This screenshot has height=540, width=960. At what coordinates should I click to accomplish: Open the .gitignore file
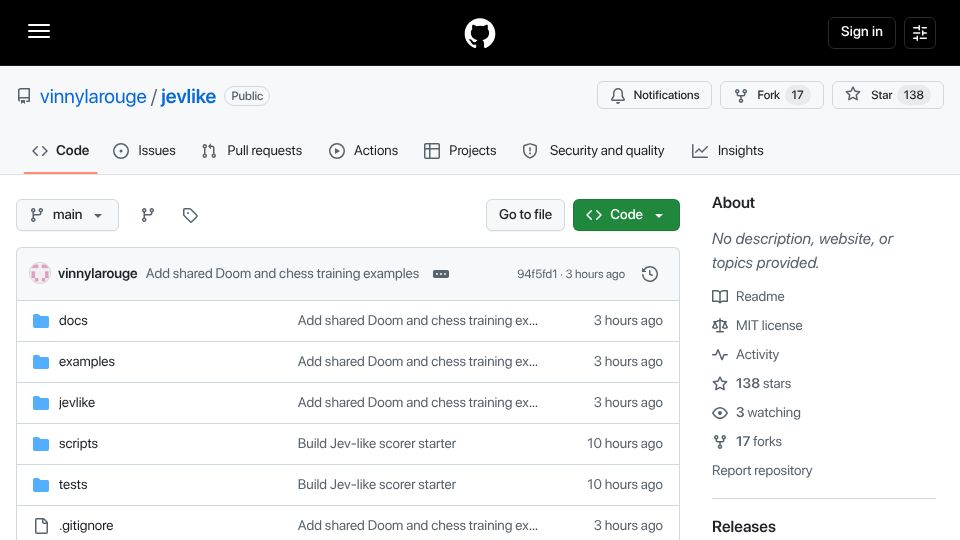(86, 526)
